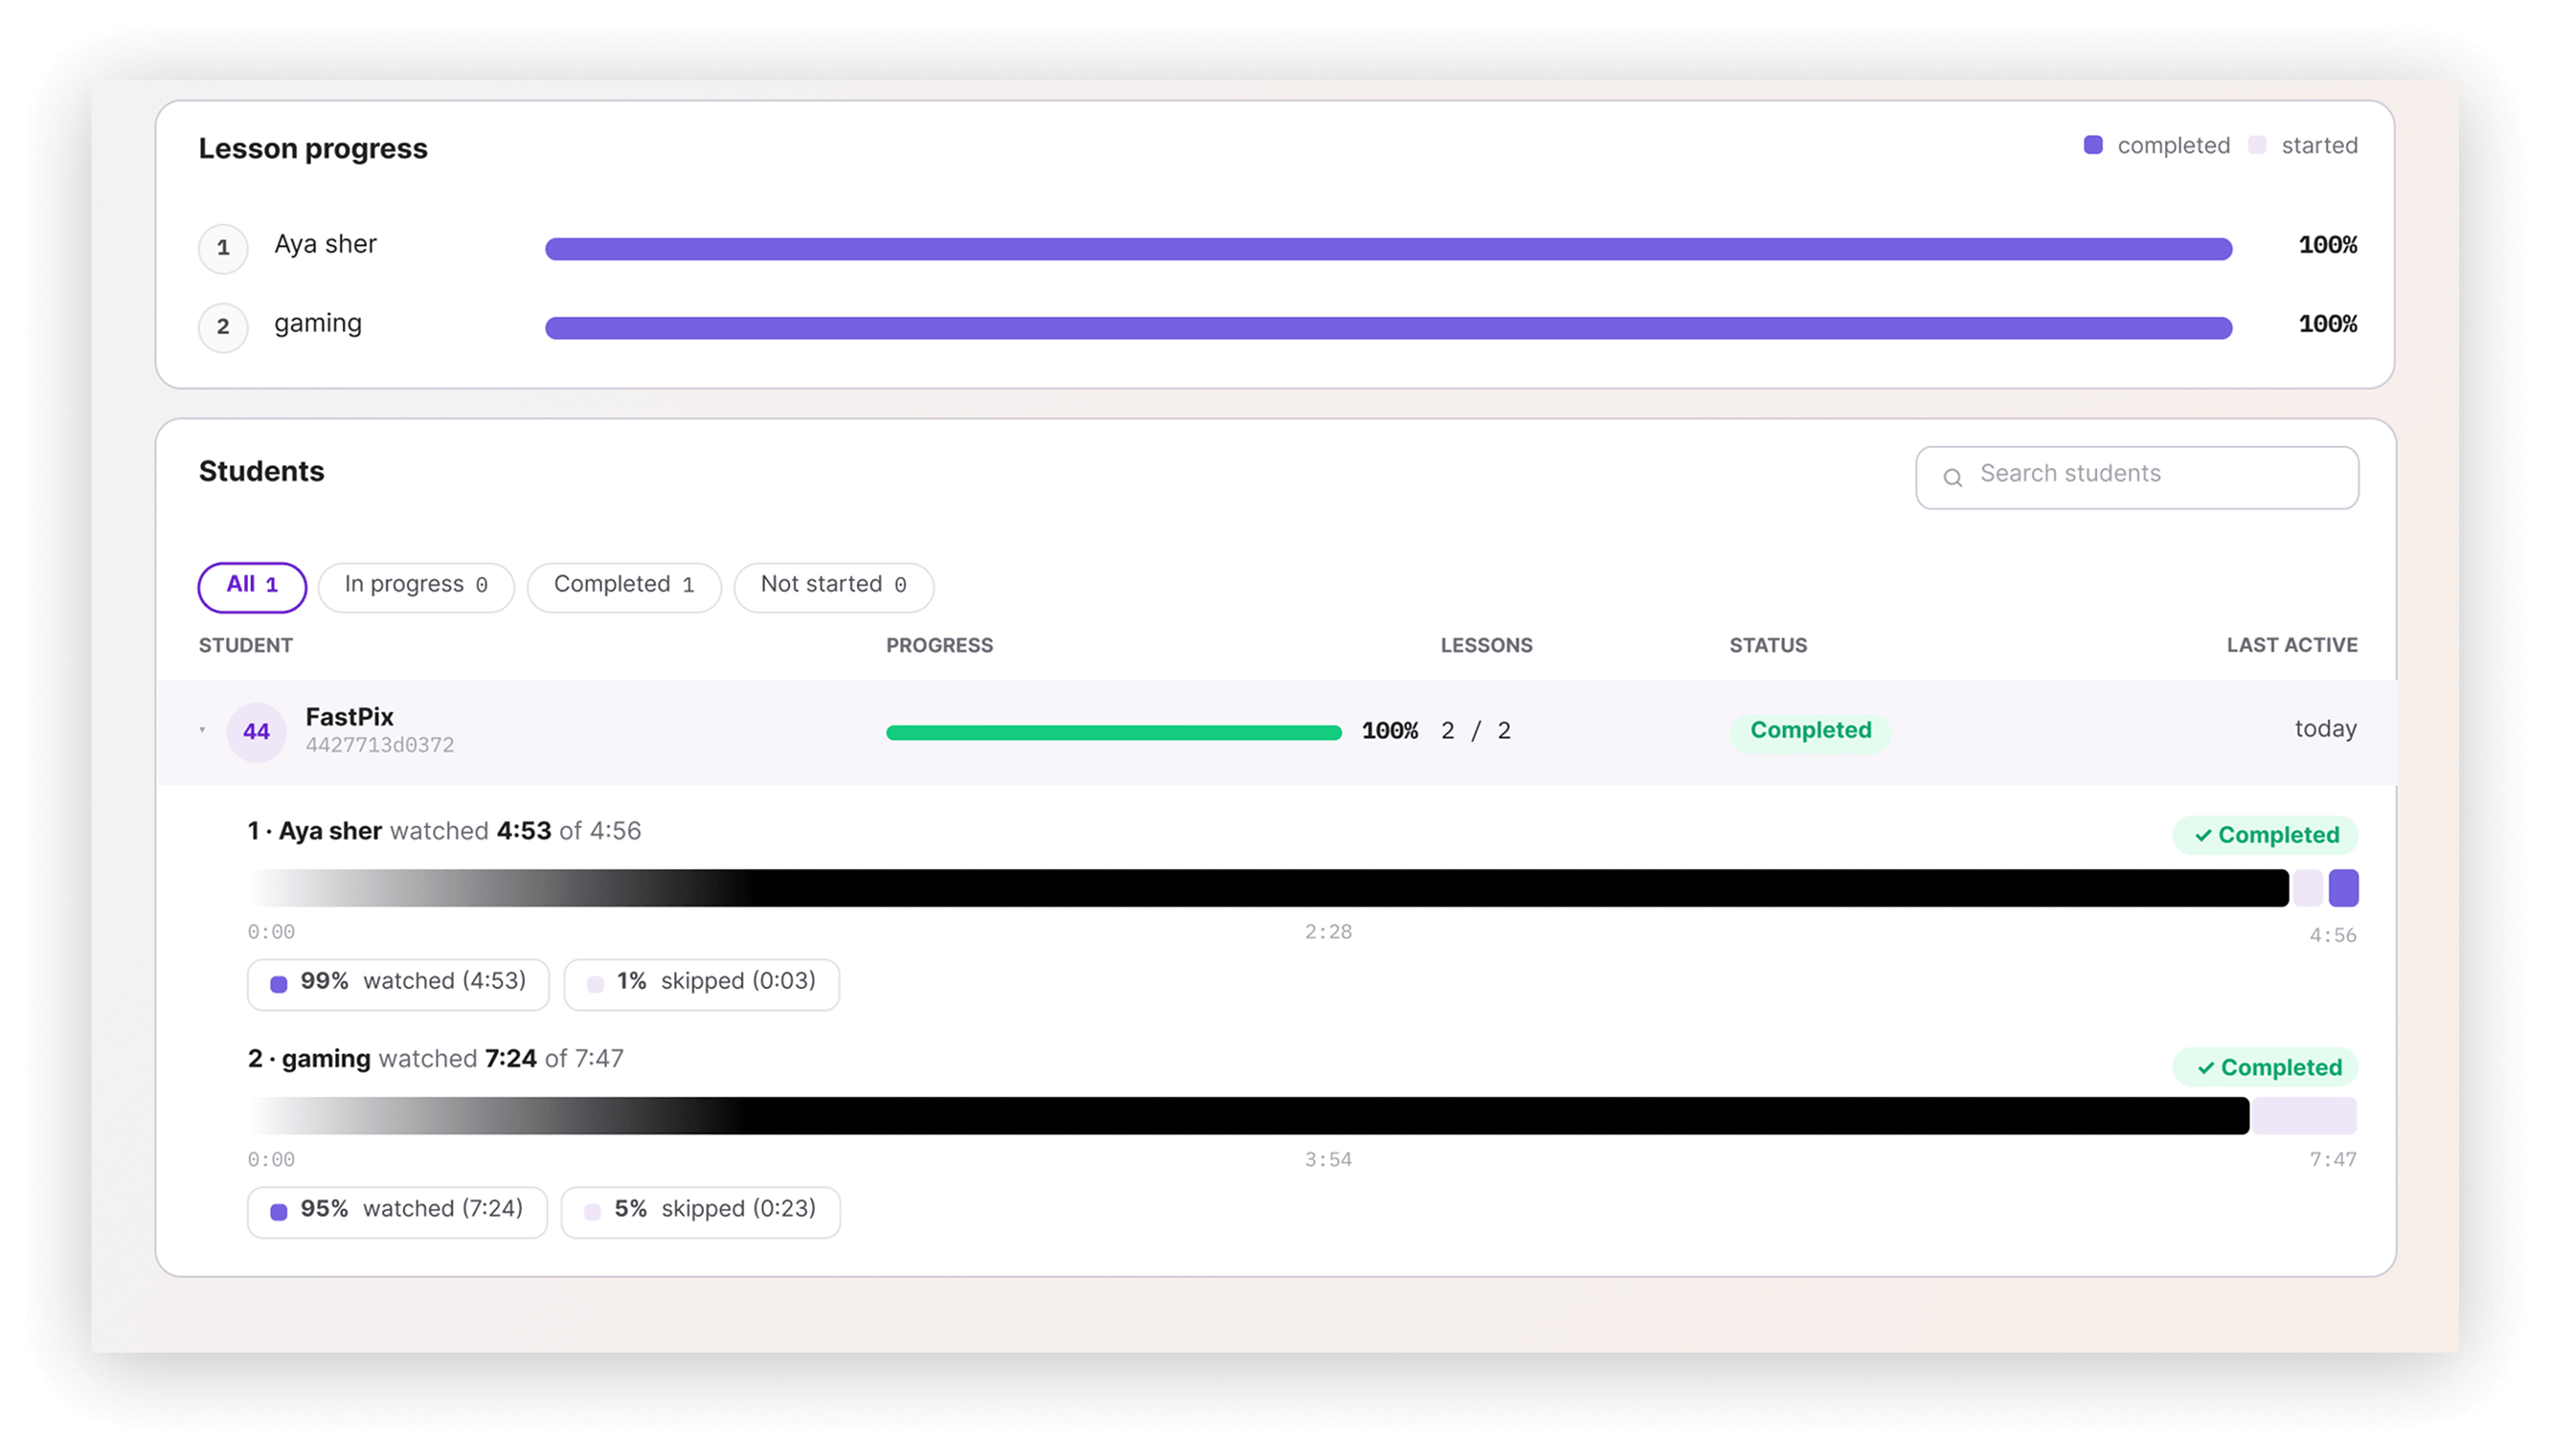Select the All filter tab
The width and height of the screenshot is (2551, 1456).
252,585
